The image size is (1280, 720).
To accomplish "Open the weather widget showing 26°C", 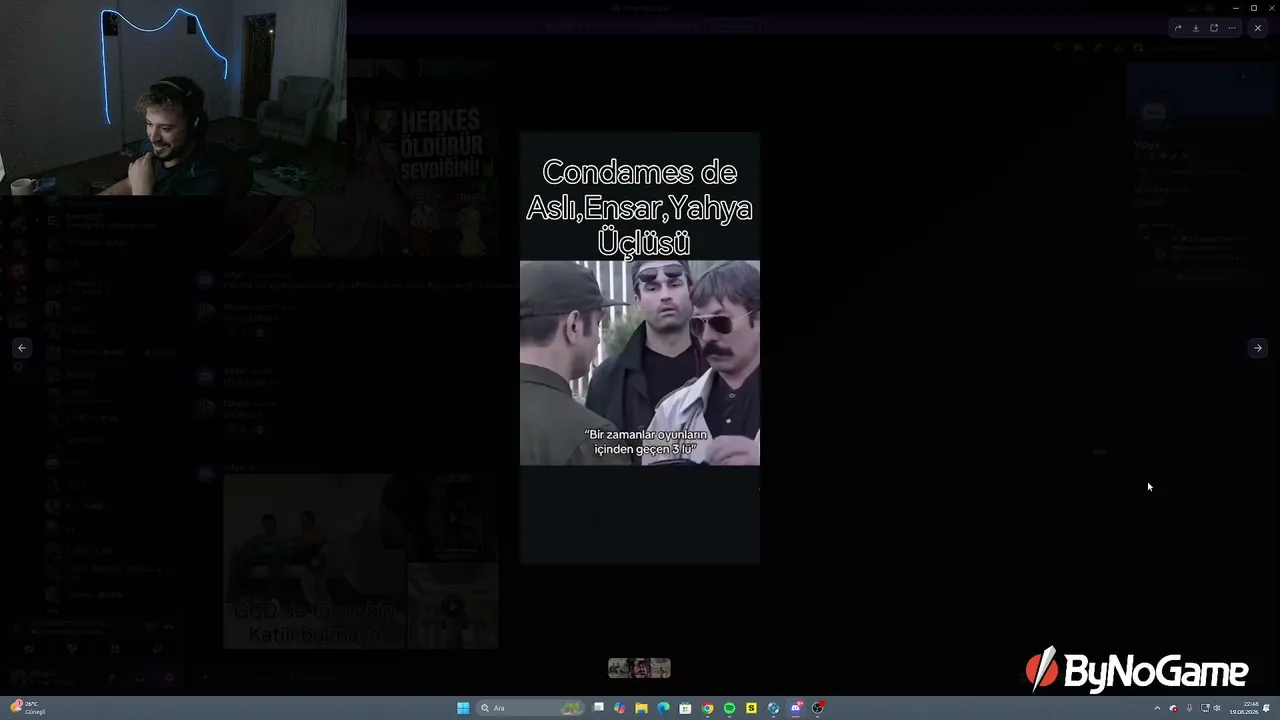I will point(27,708).
